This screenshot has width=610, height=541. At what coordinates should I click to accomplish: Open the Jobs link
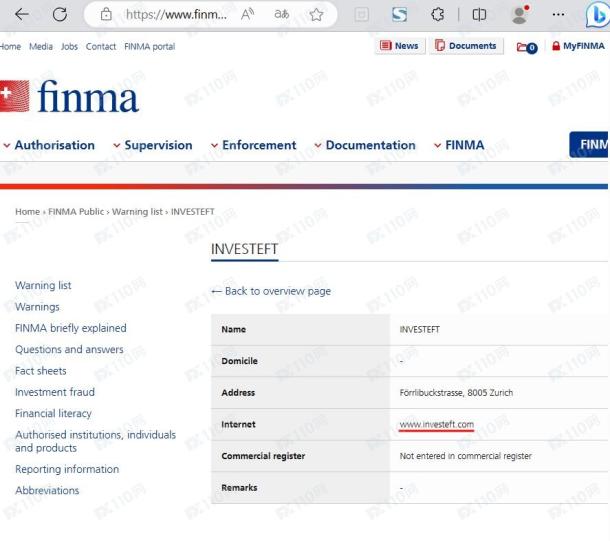coord(69,47)
